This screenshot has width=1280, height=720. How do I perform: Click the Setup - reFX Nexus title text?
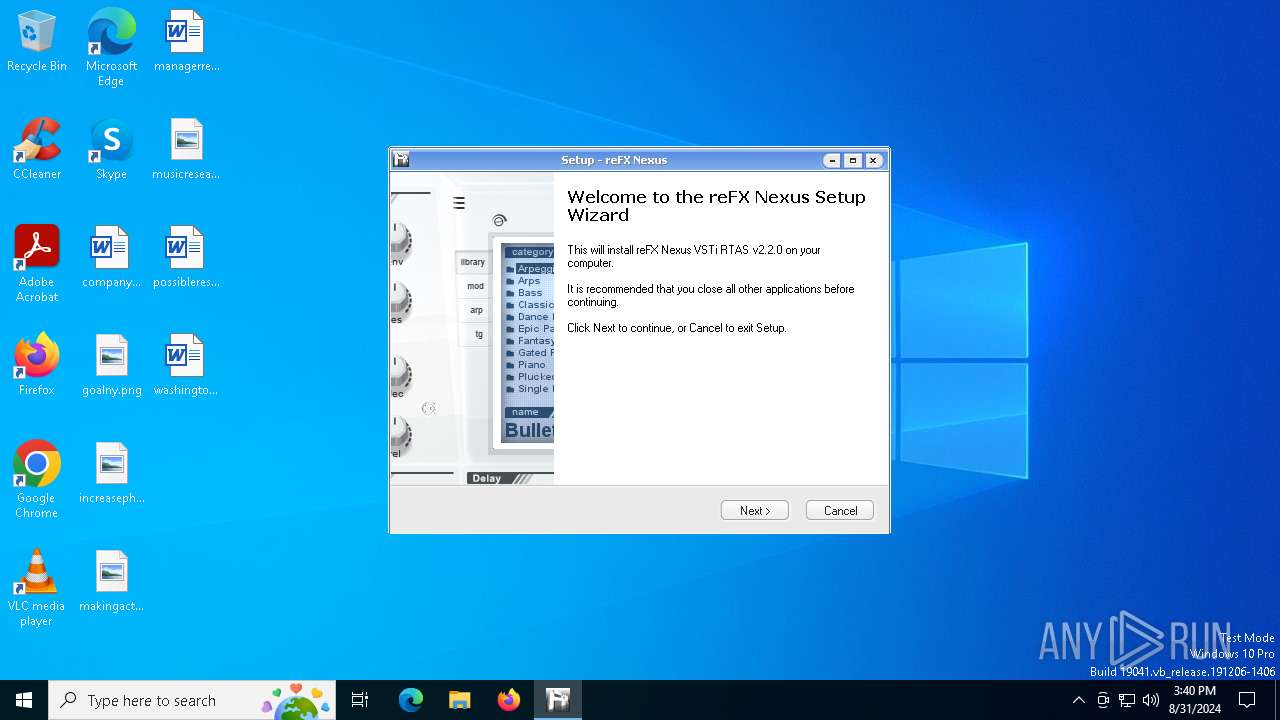(614, 160)
